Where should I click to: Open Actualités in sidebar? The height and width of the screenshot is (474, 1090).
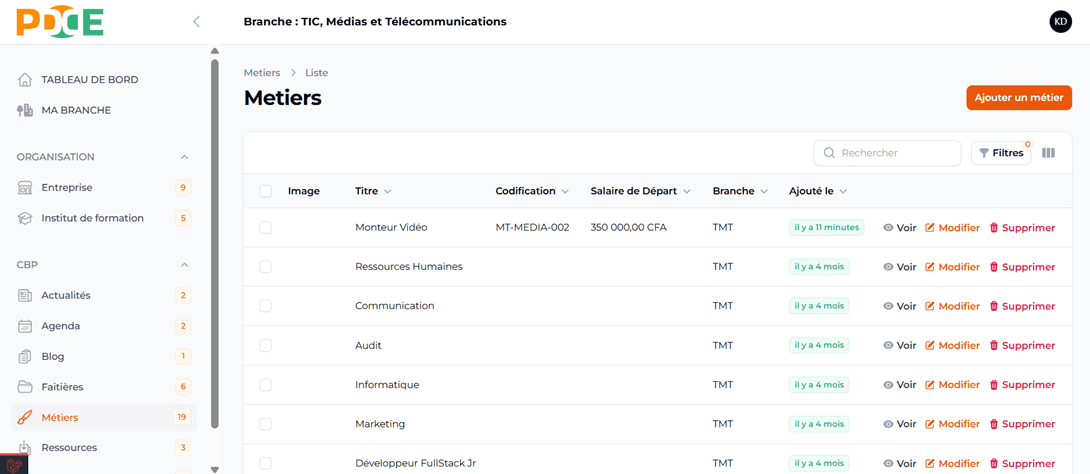[104, 295]
